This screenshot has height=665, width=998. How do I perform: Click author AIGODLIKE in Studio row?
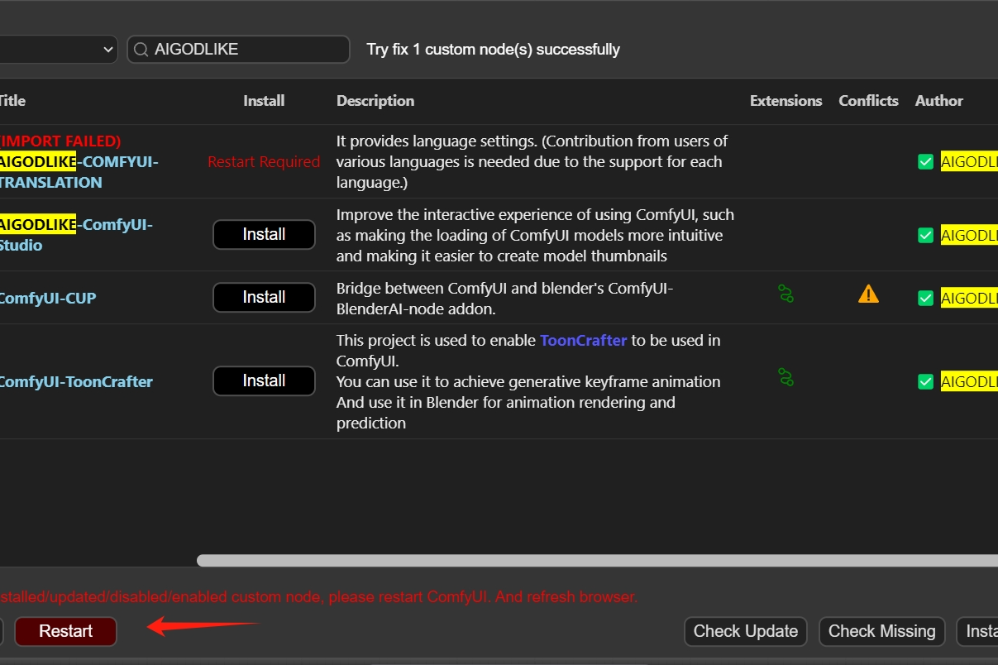pyautogui.click(x=969, y=235)
